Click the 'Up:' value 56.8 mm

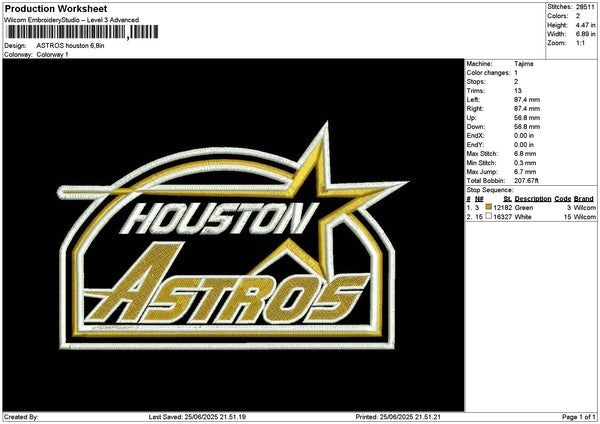tap(527, 118)
